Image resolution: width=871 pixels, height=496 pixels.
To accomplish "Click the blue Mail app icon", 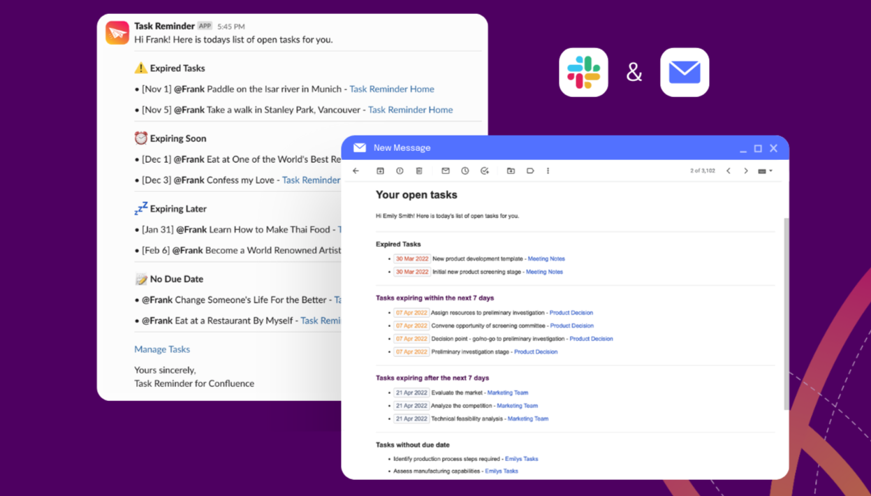I will point(684,72).
